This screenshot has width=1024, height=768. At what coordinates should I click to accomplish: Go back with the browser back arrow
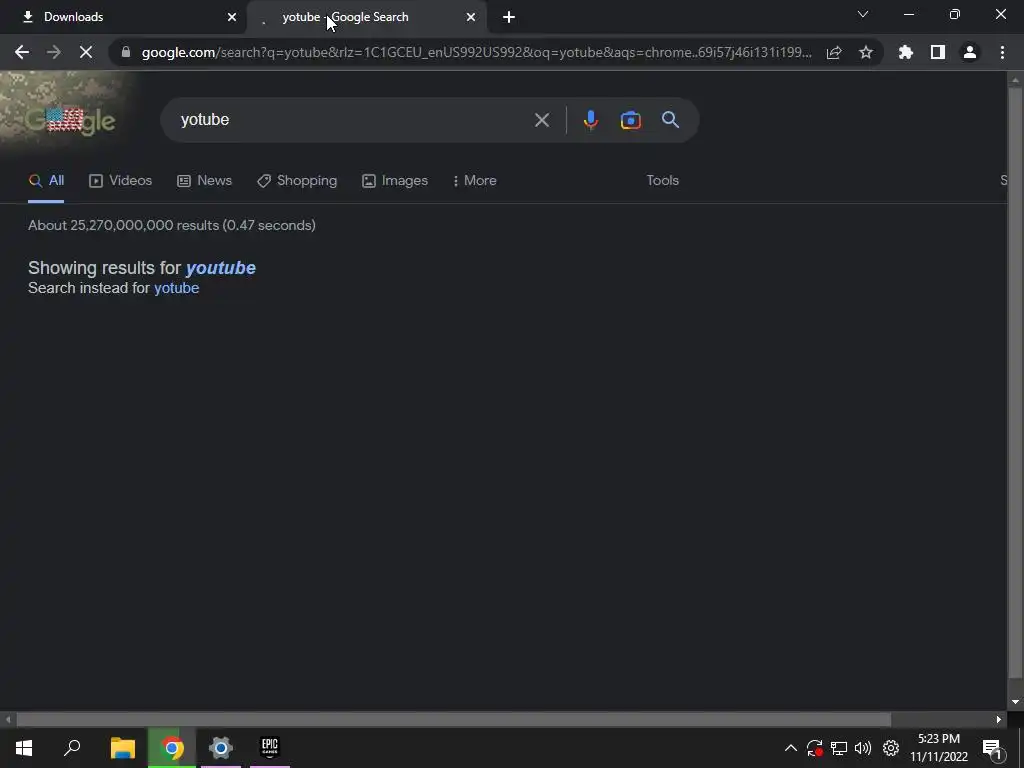click(22, 52)
